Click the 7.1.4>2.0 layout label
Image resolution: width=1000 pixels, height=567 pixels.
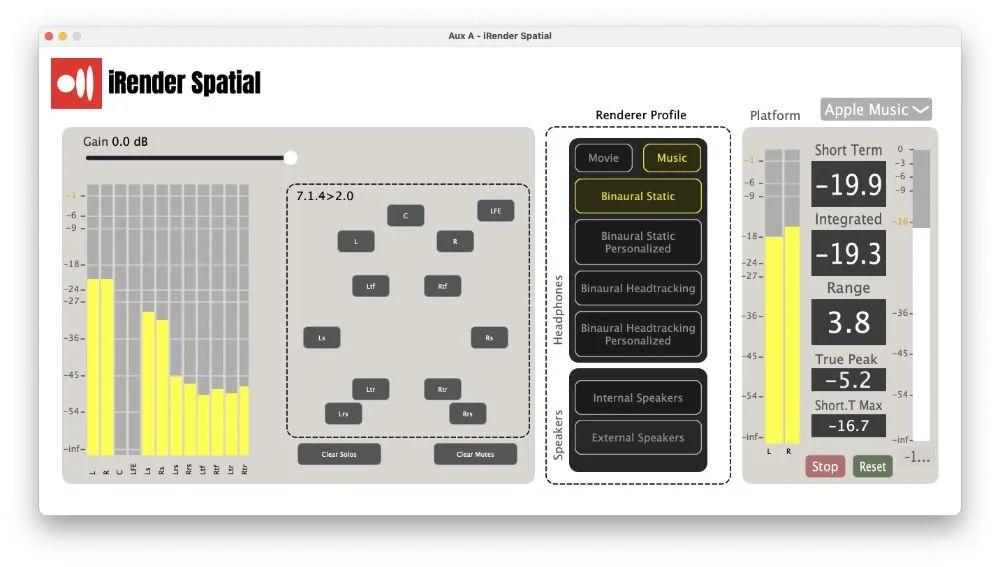[325, 196]
